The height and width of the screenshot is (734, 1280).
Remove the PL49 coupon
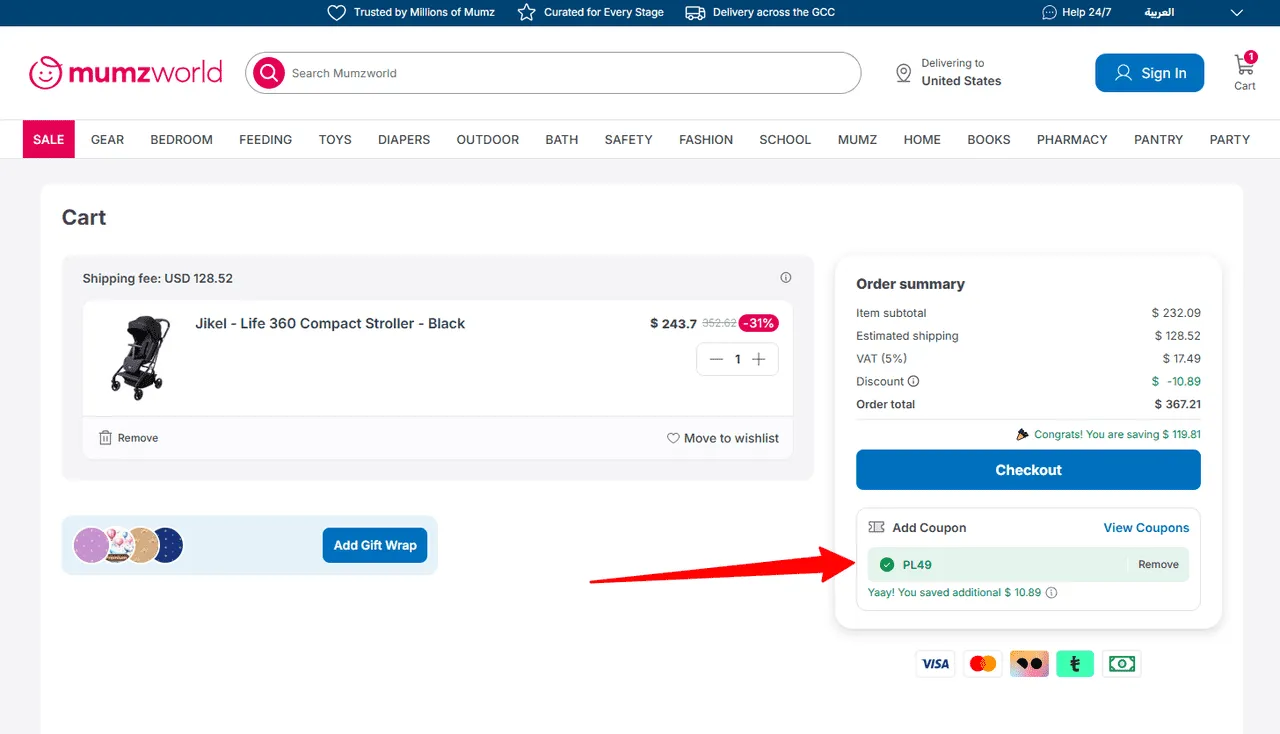coord(1158,565)
